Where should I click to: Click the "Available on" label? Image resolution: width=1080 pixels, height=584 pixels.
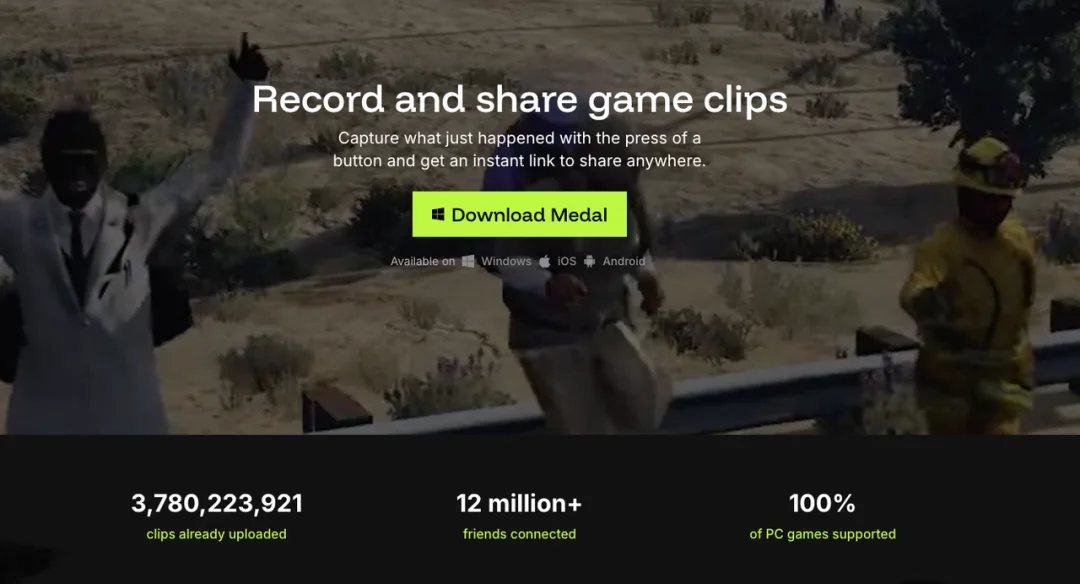pyautogui.click(x=423, y=261)
